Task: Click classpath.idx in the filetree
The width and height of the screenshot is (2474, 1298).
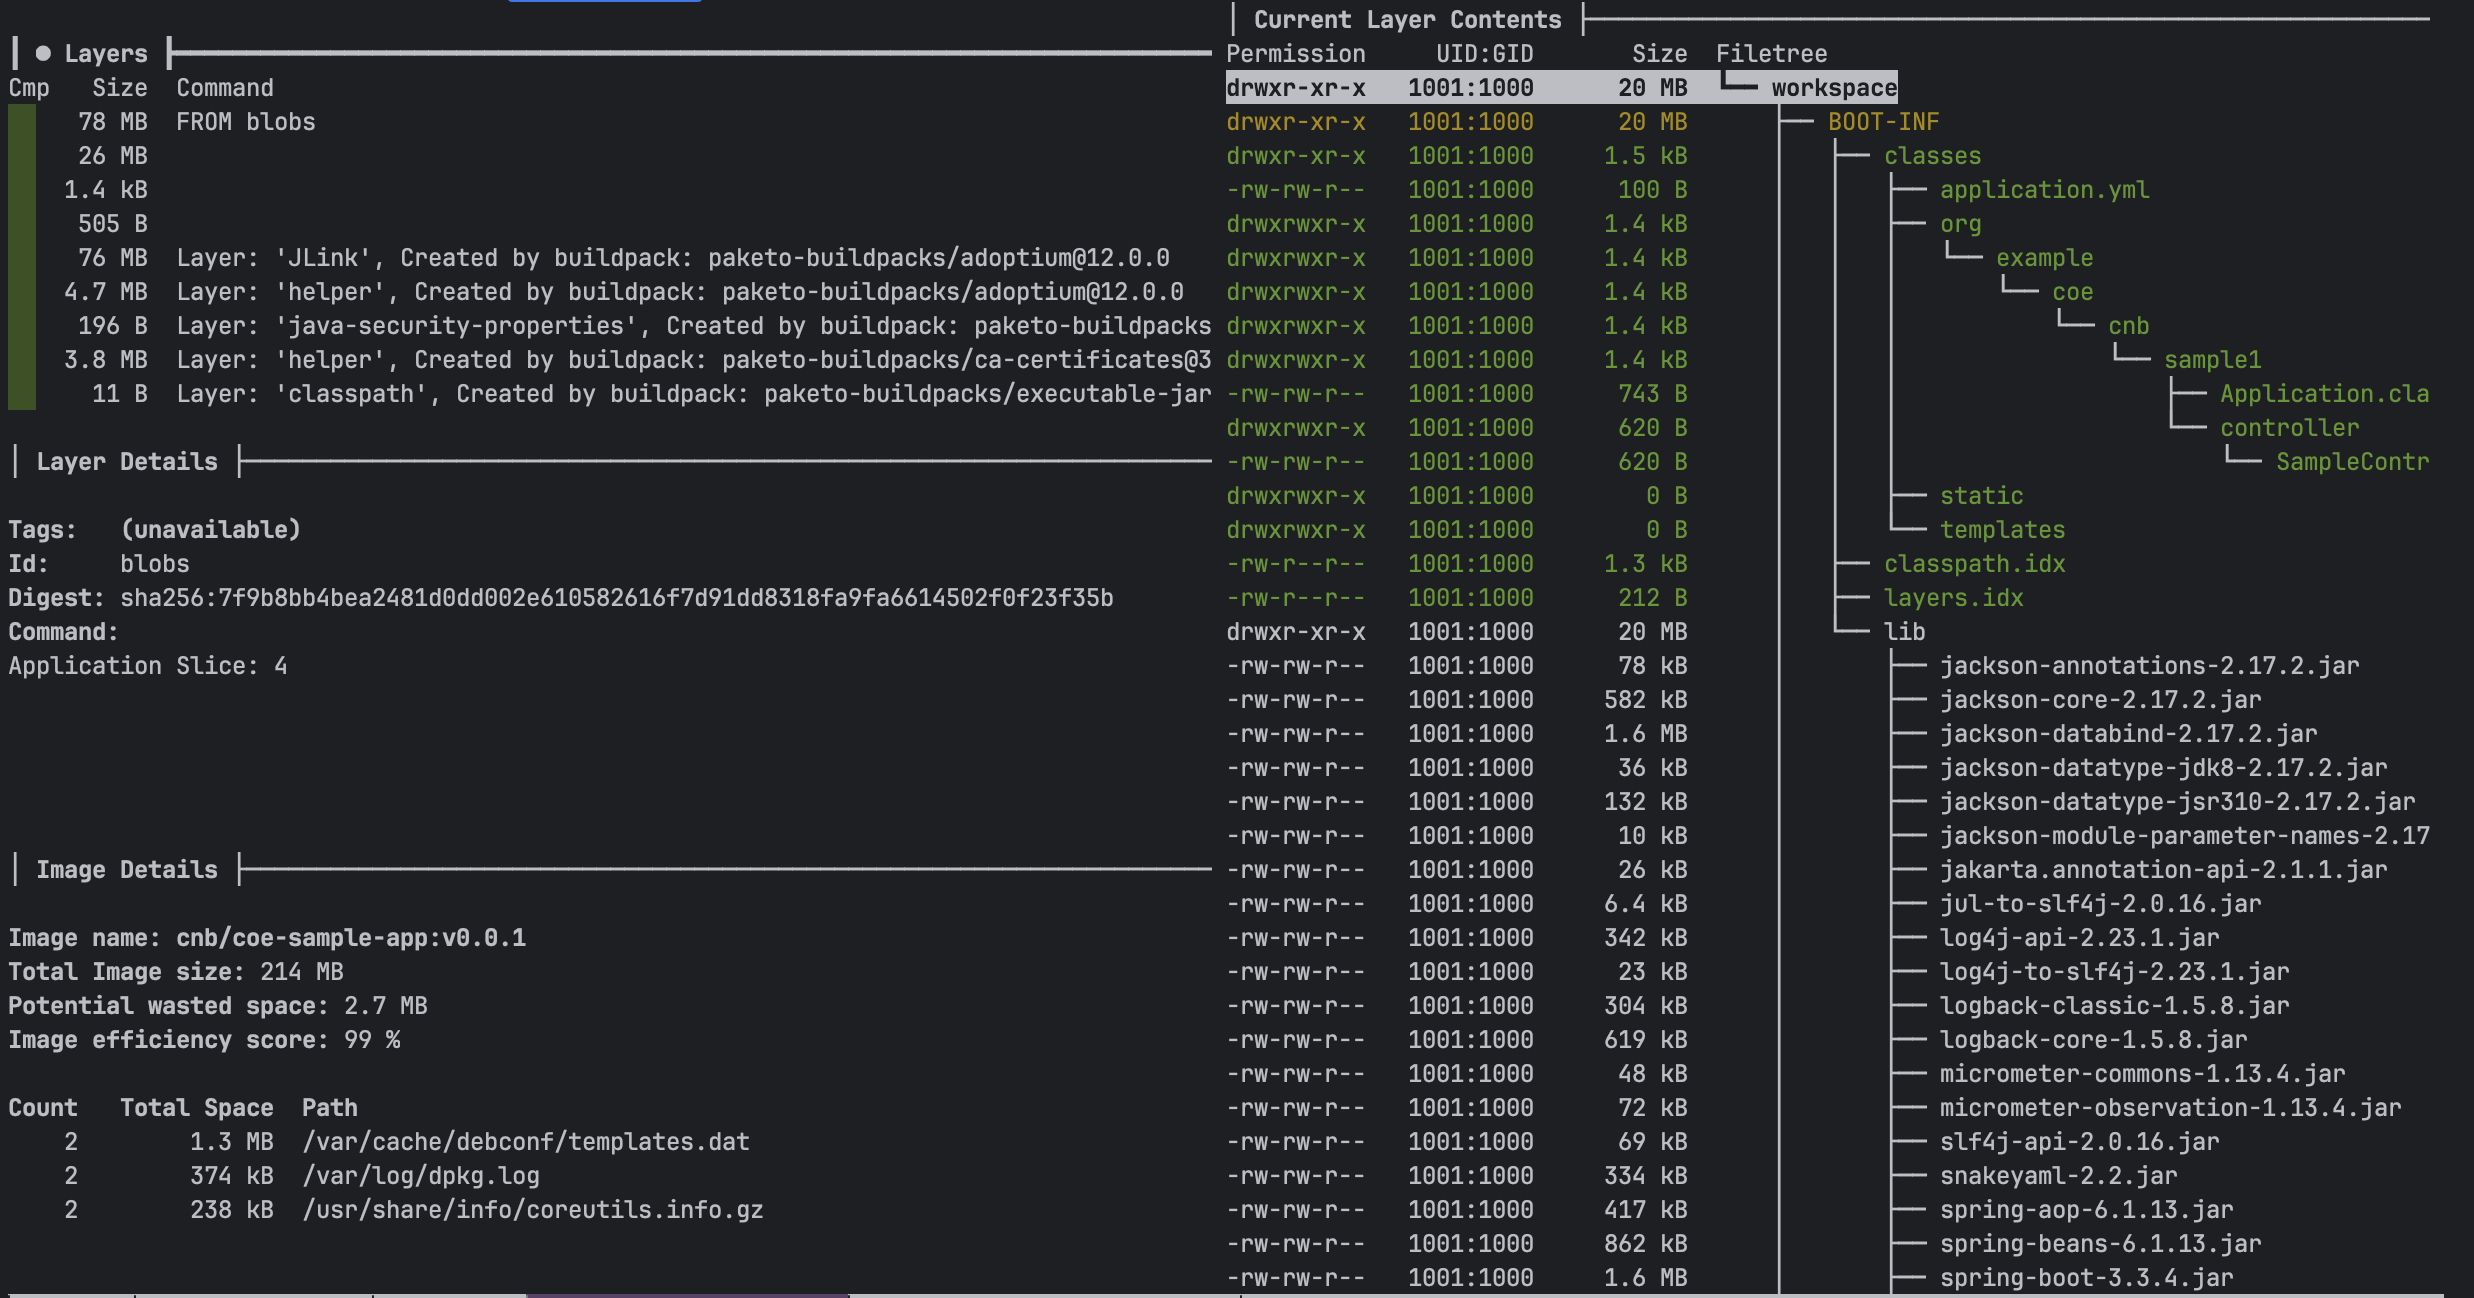Action: tap(1974, 564)
